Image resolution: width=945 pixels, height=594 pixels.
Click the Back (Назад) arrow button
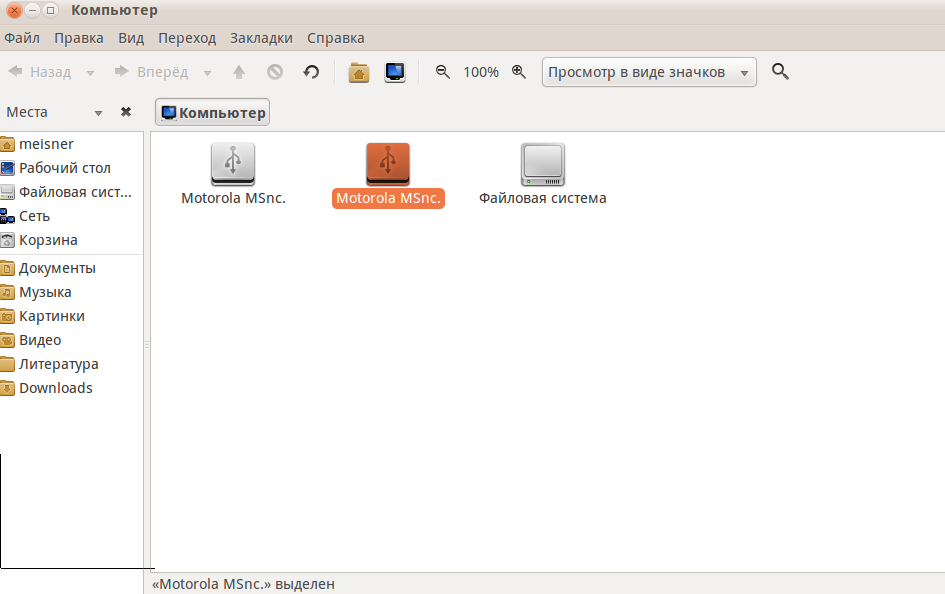[x=39, y=72]
